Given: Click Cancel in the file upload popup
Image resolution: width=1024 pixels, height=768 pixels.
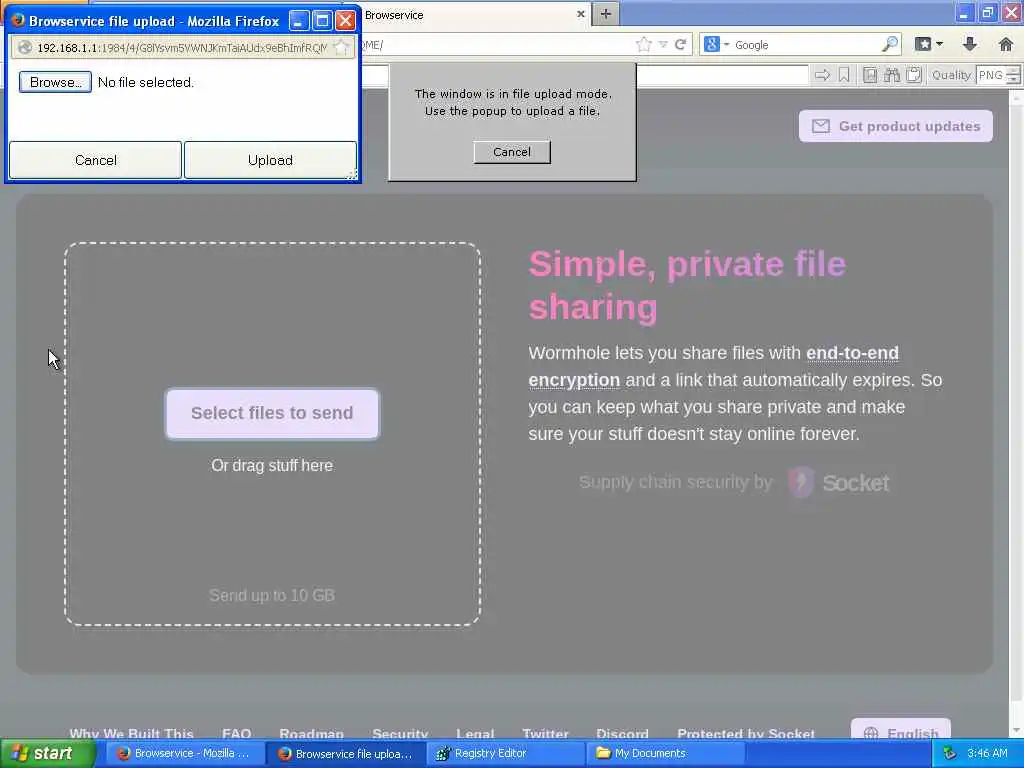Looking at the screenshot, I should pos(95,160).
